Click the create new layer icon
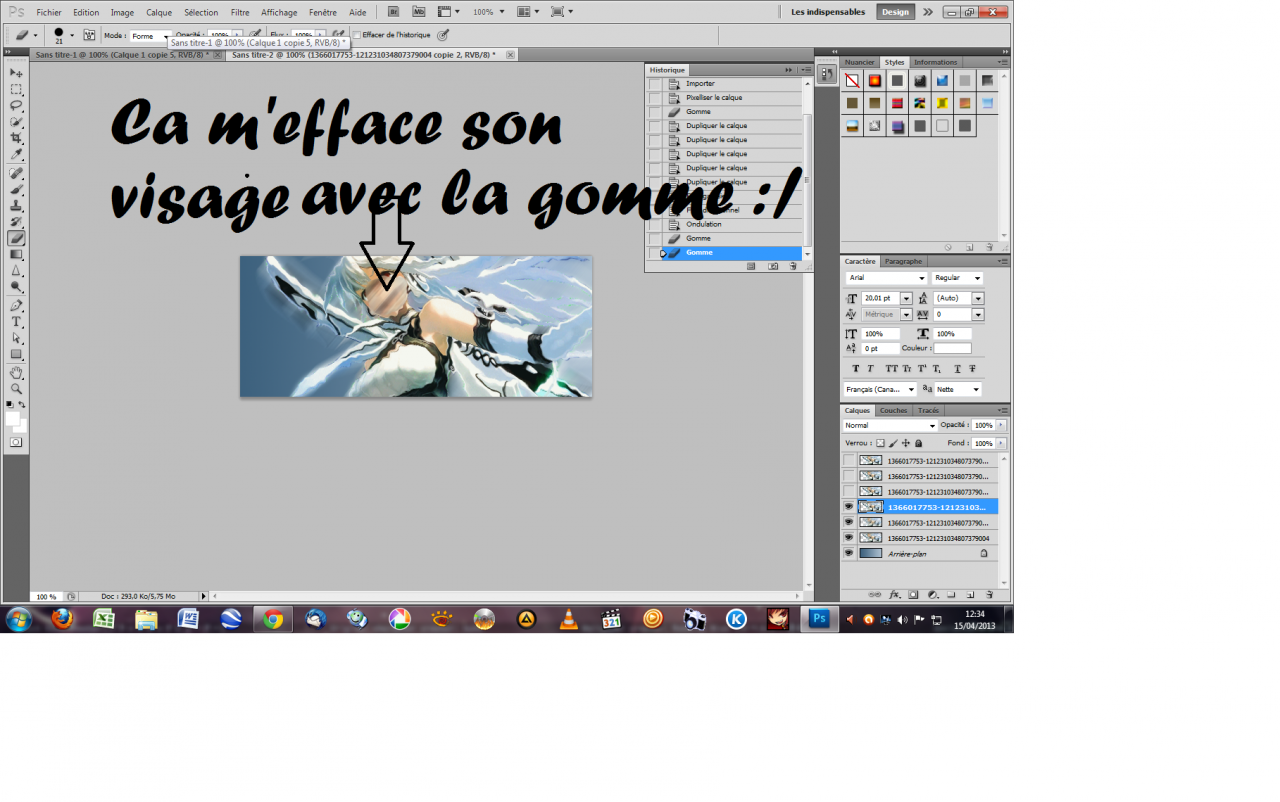Image resolution: width=1280 pixels, height=802 pixels. (970, 594)
